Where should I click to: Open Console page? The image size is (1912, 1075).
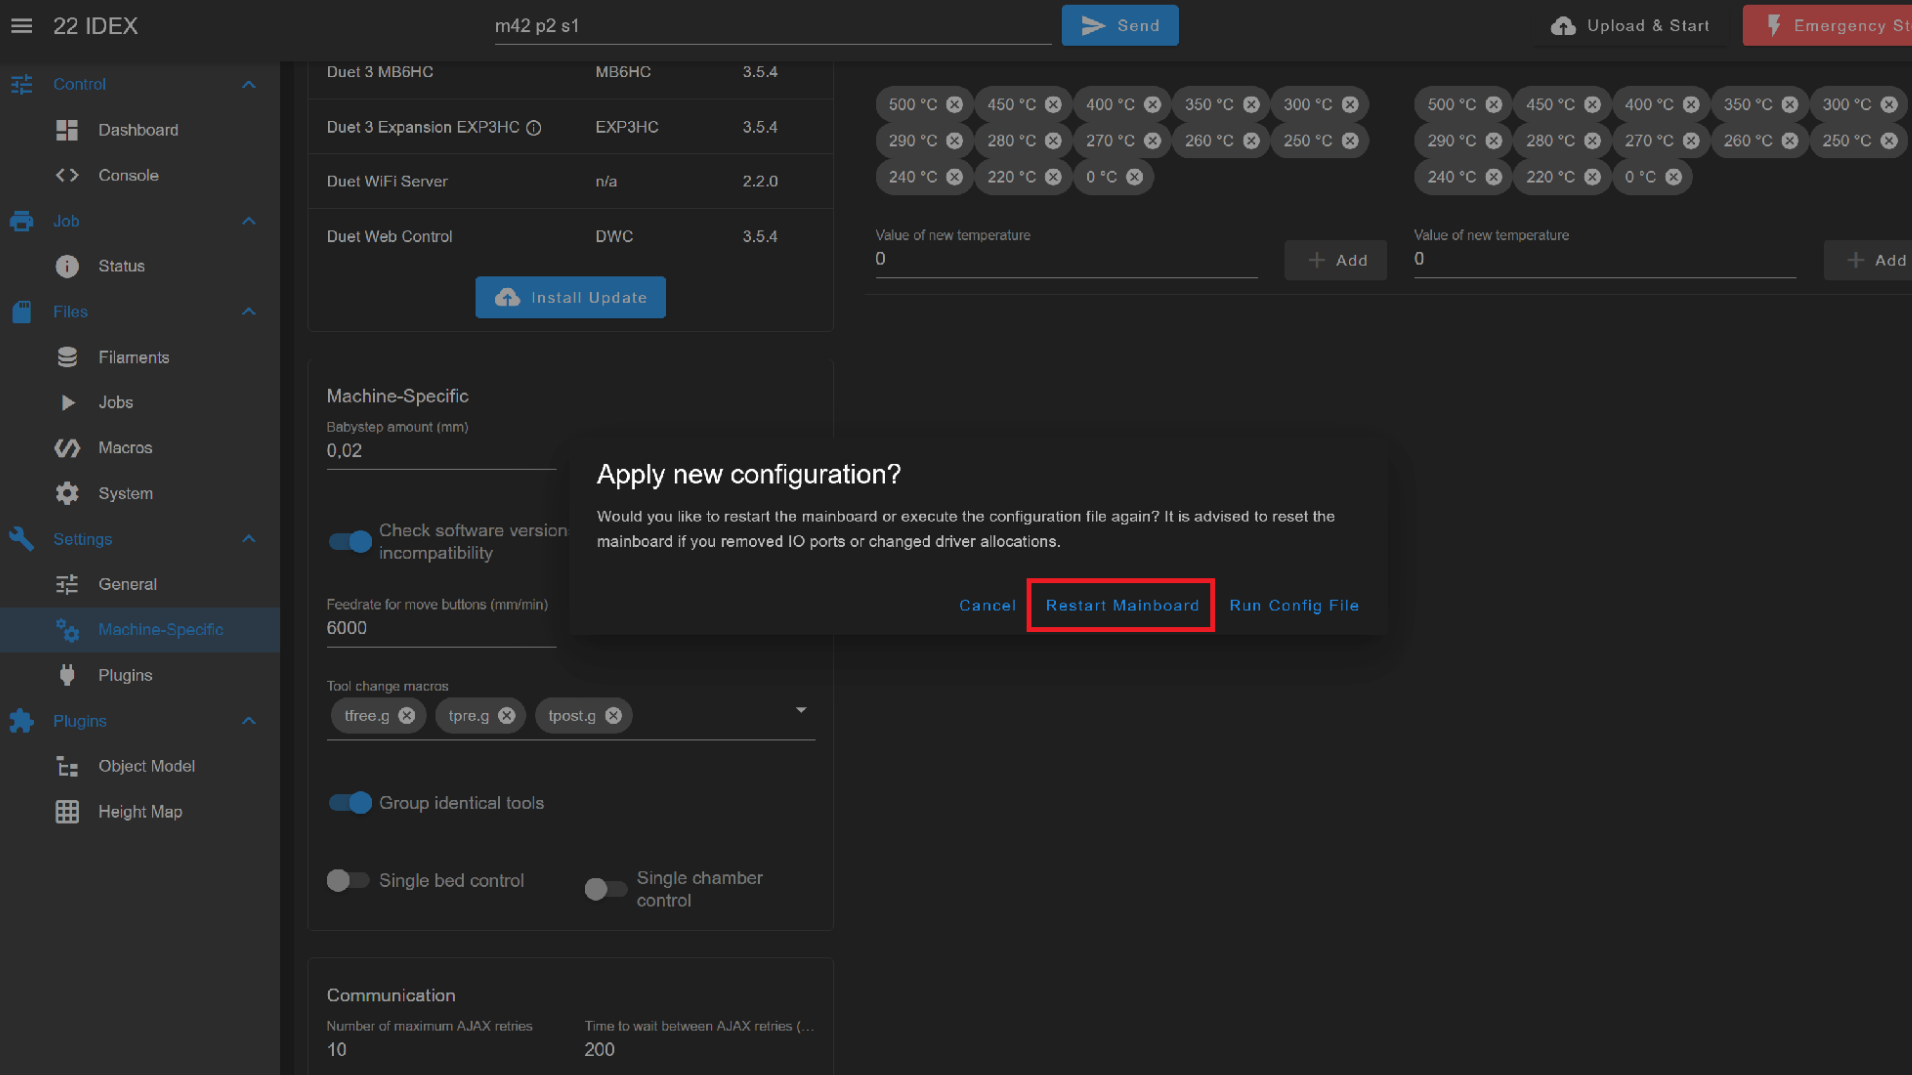[x=140, y=175]
